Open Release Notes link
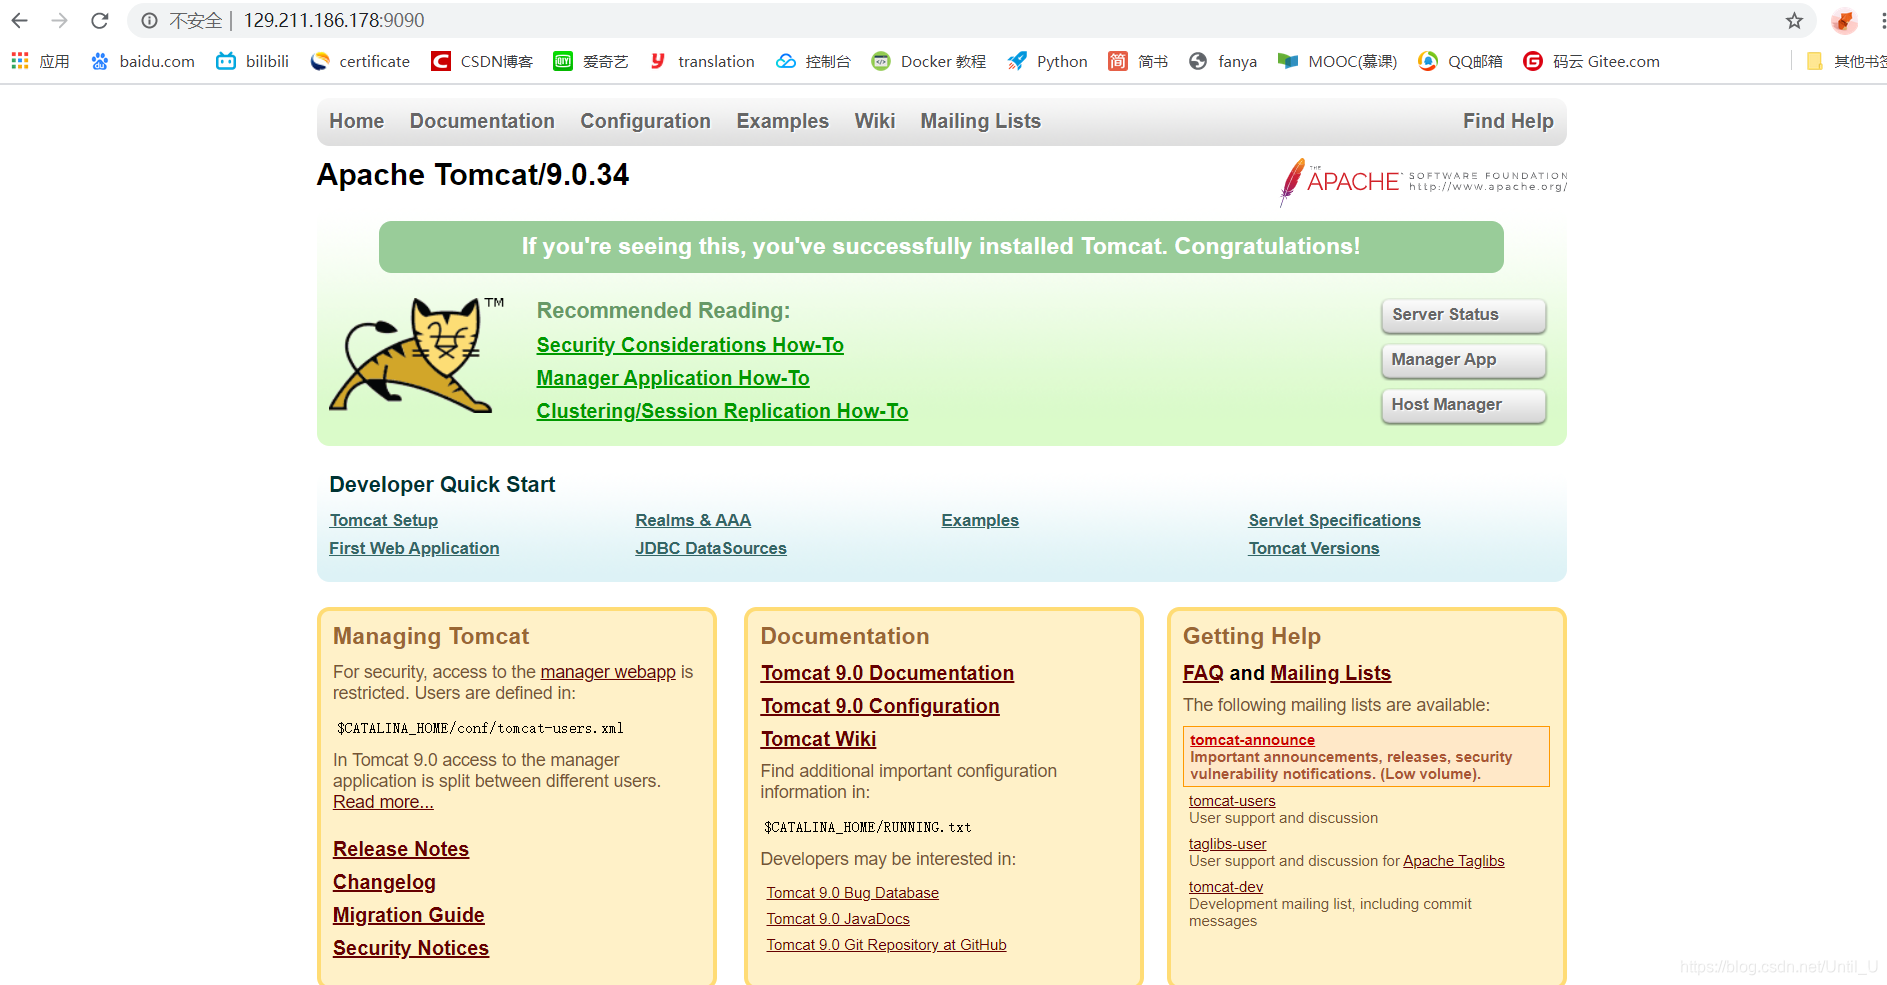 pyautogui.click(x=401, y=849)
